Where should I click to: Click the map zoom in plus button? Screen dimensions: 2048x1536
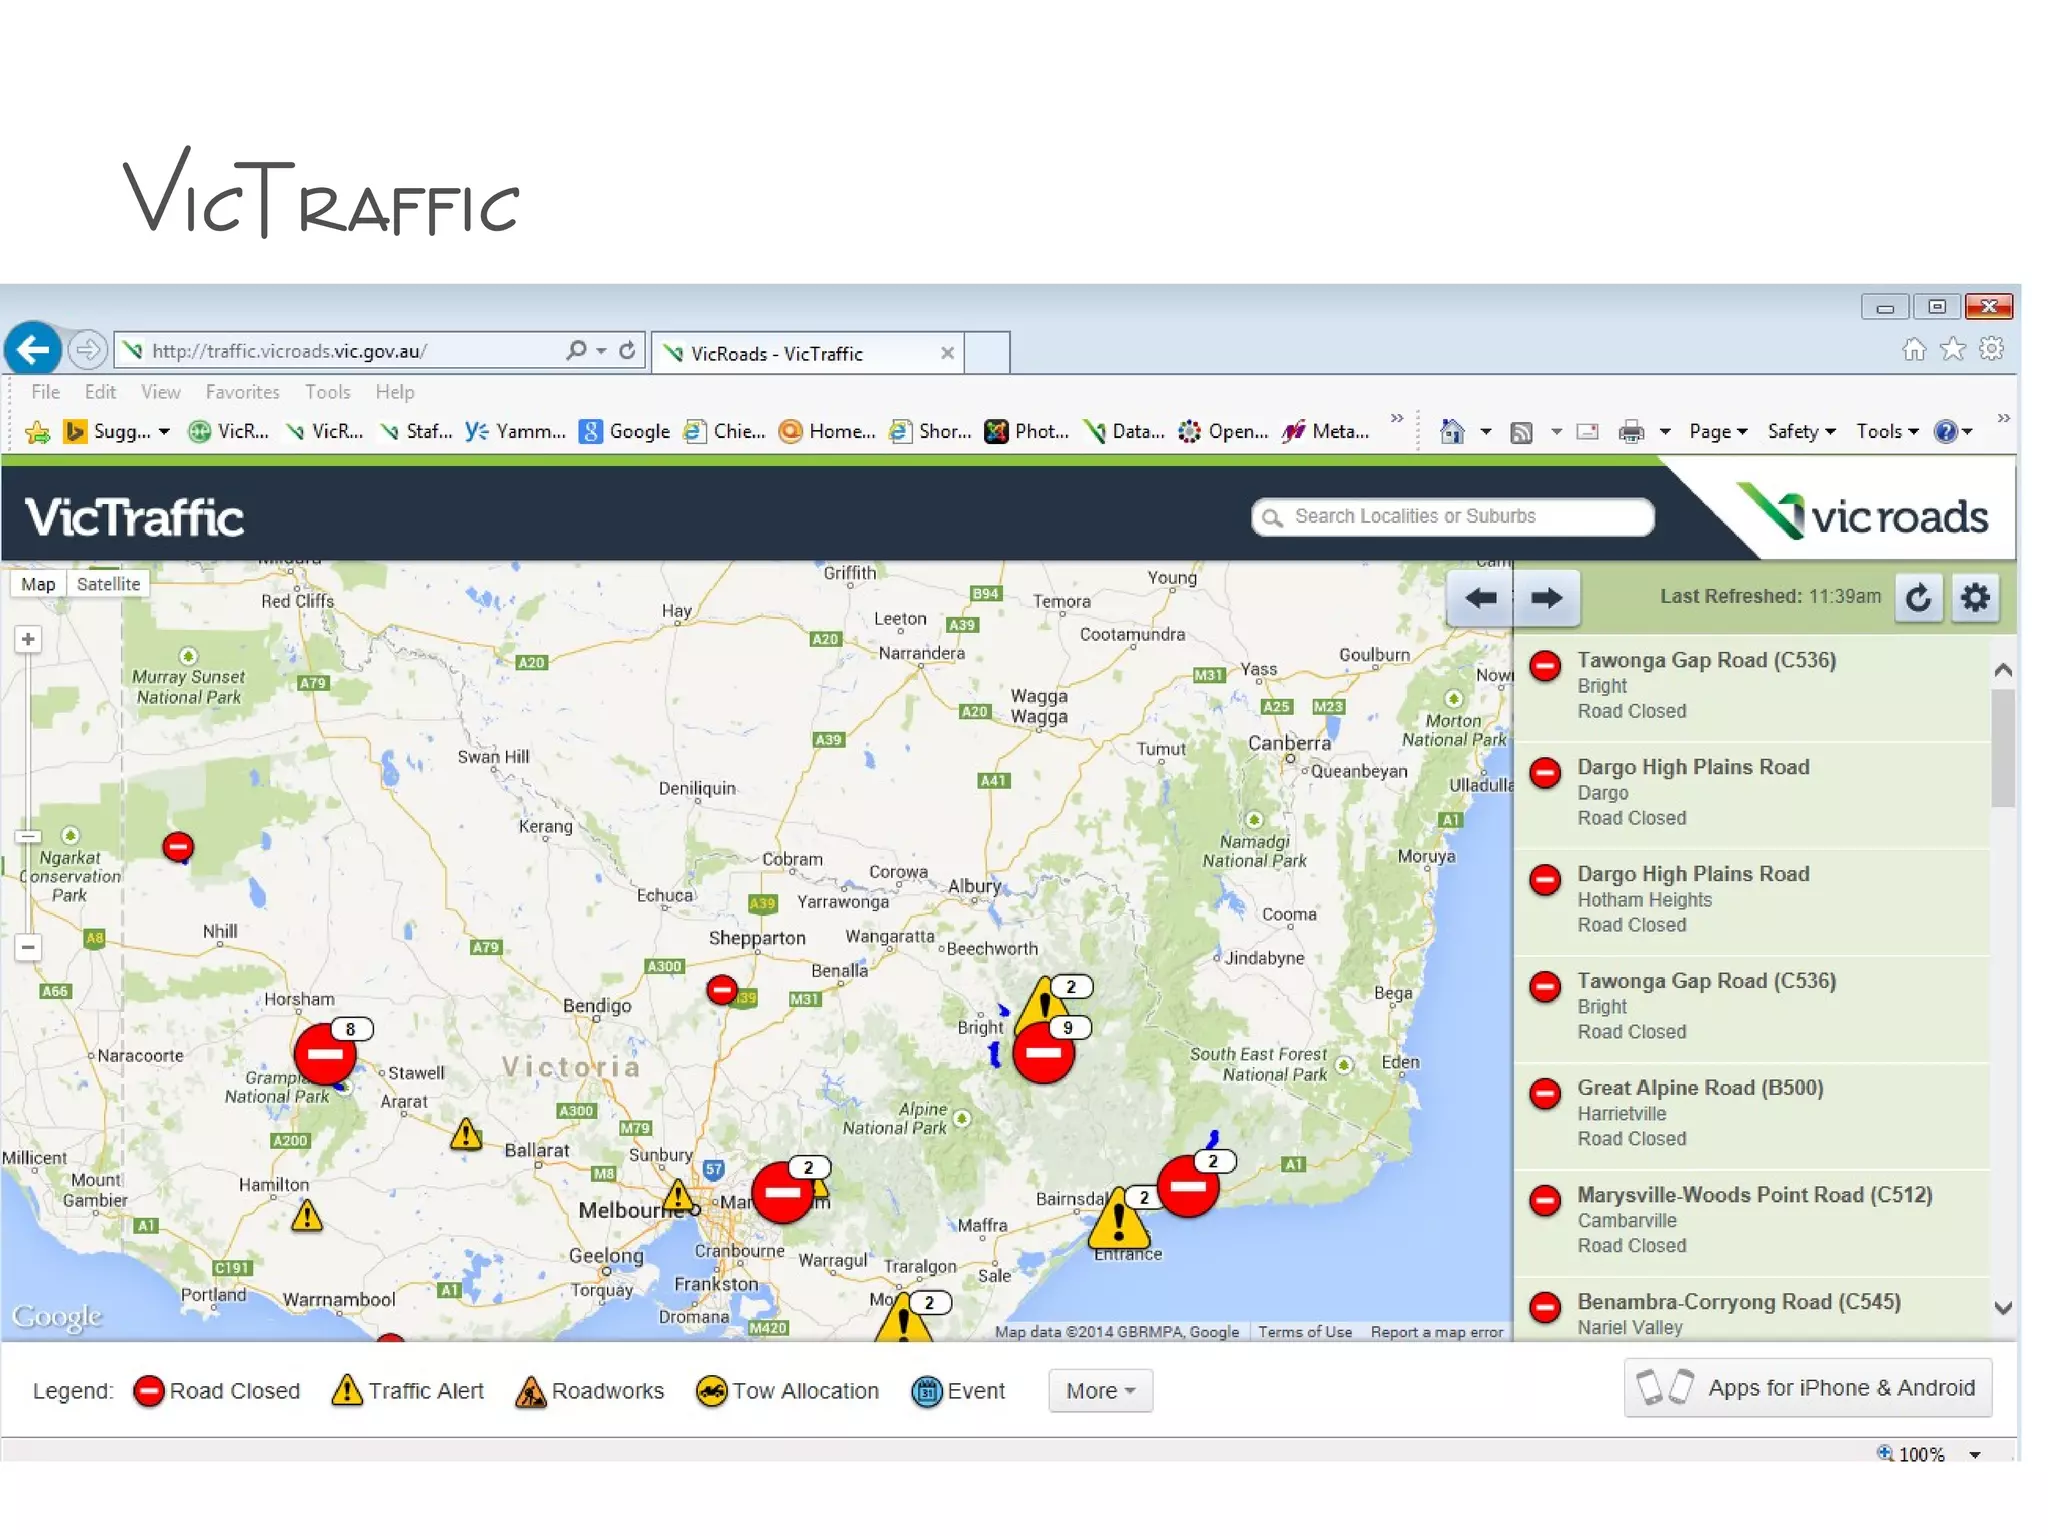tap(28, 640)
